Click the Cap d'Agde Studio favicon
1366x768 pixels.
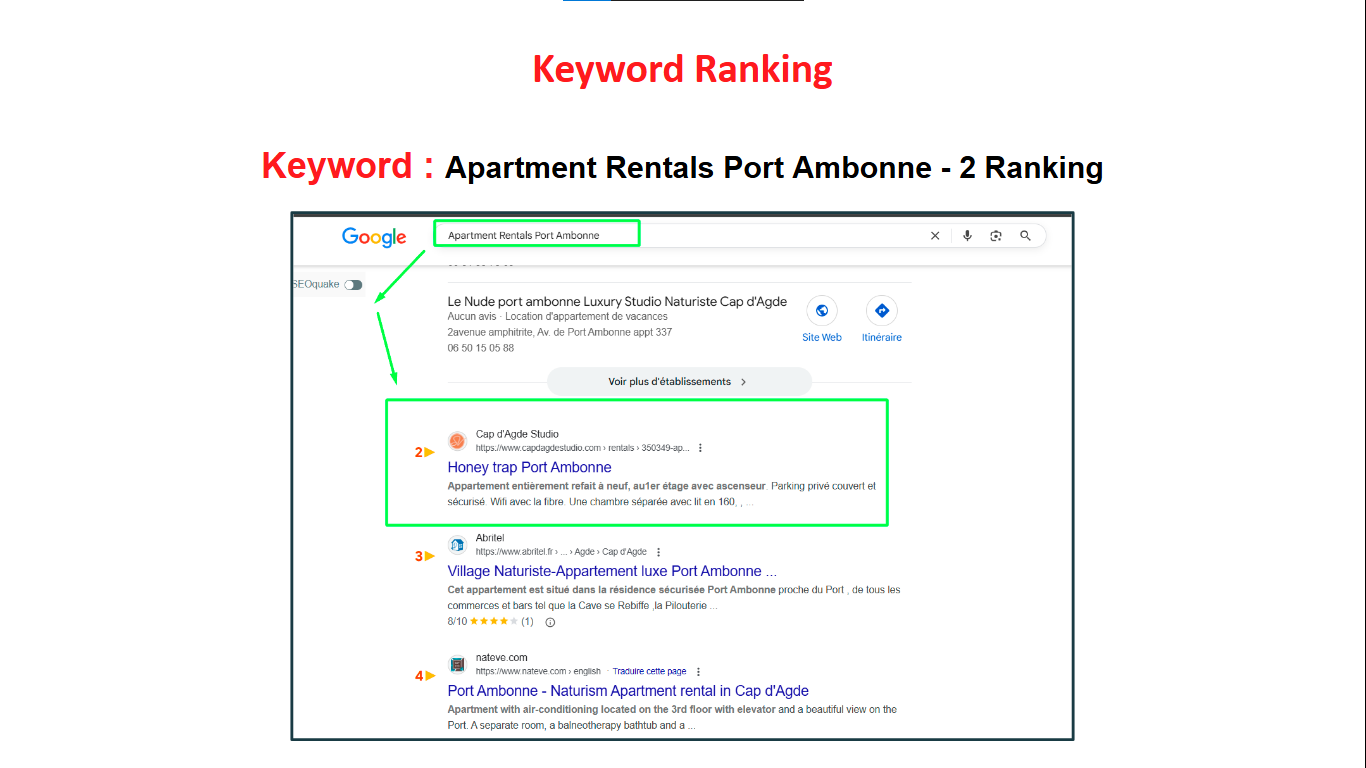point(457,441)
